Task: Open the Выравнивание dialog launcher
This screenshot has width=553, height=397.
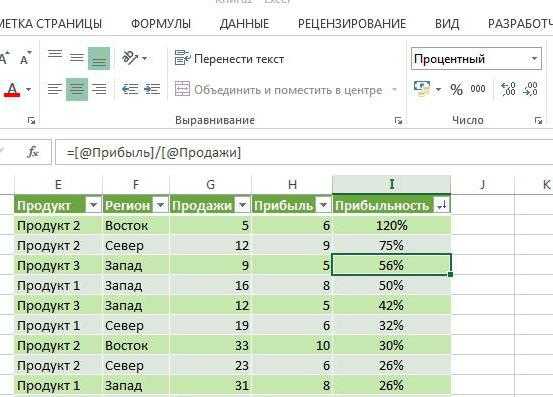Action: point(398,121)
